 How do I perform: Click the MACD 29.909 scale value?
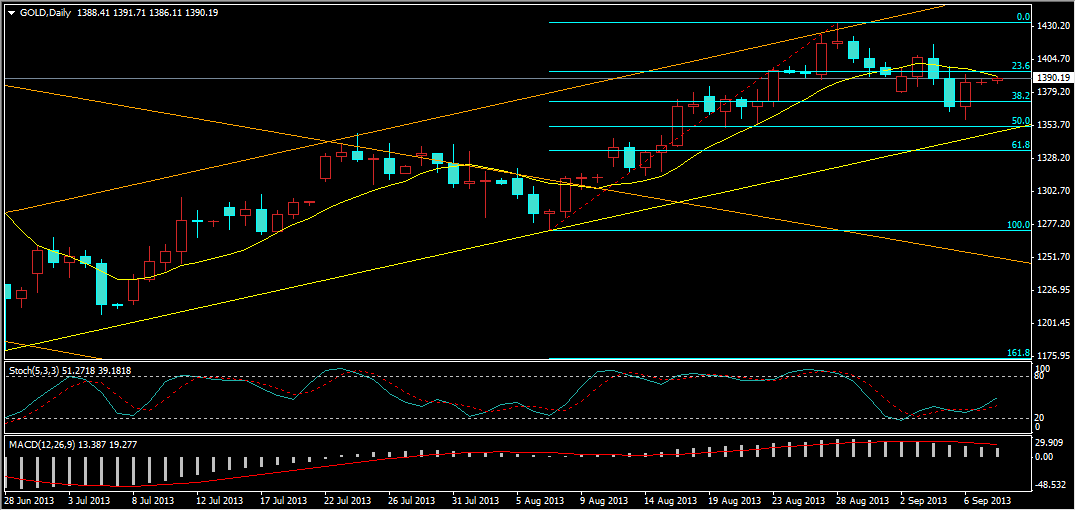point(1050,443)
